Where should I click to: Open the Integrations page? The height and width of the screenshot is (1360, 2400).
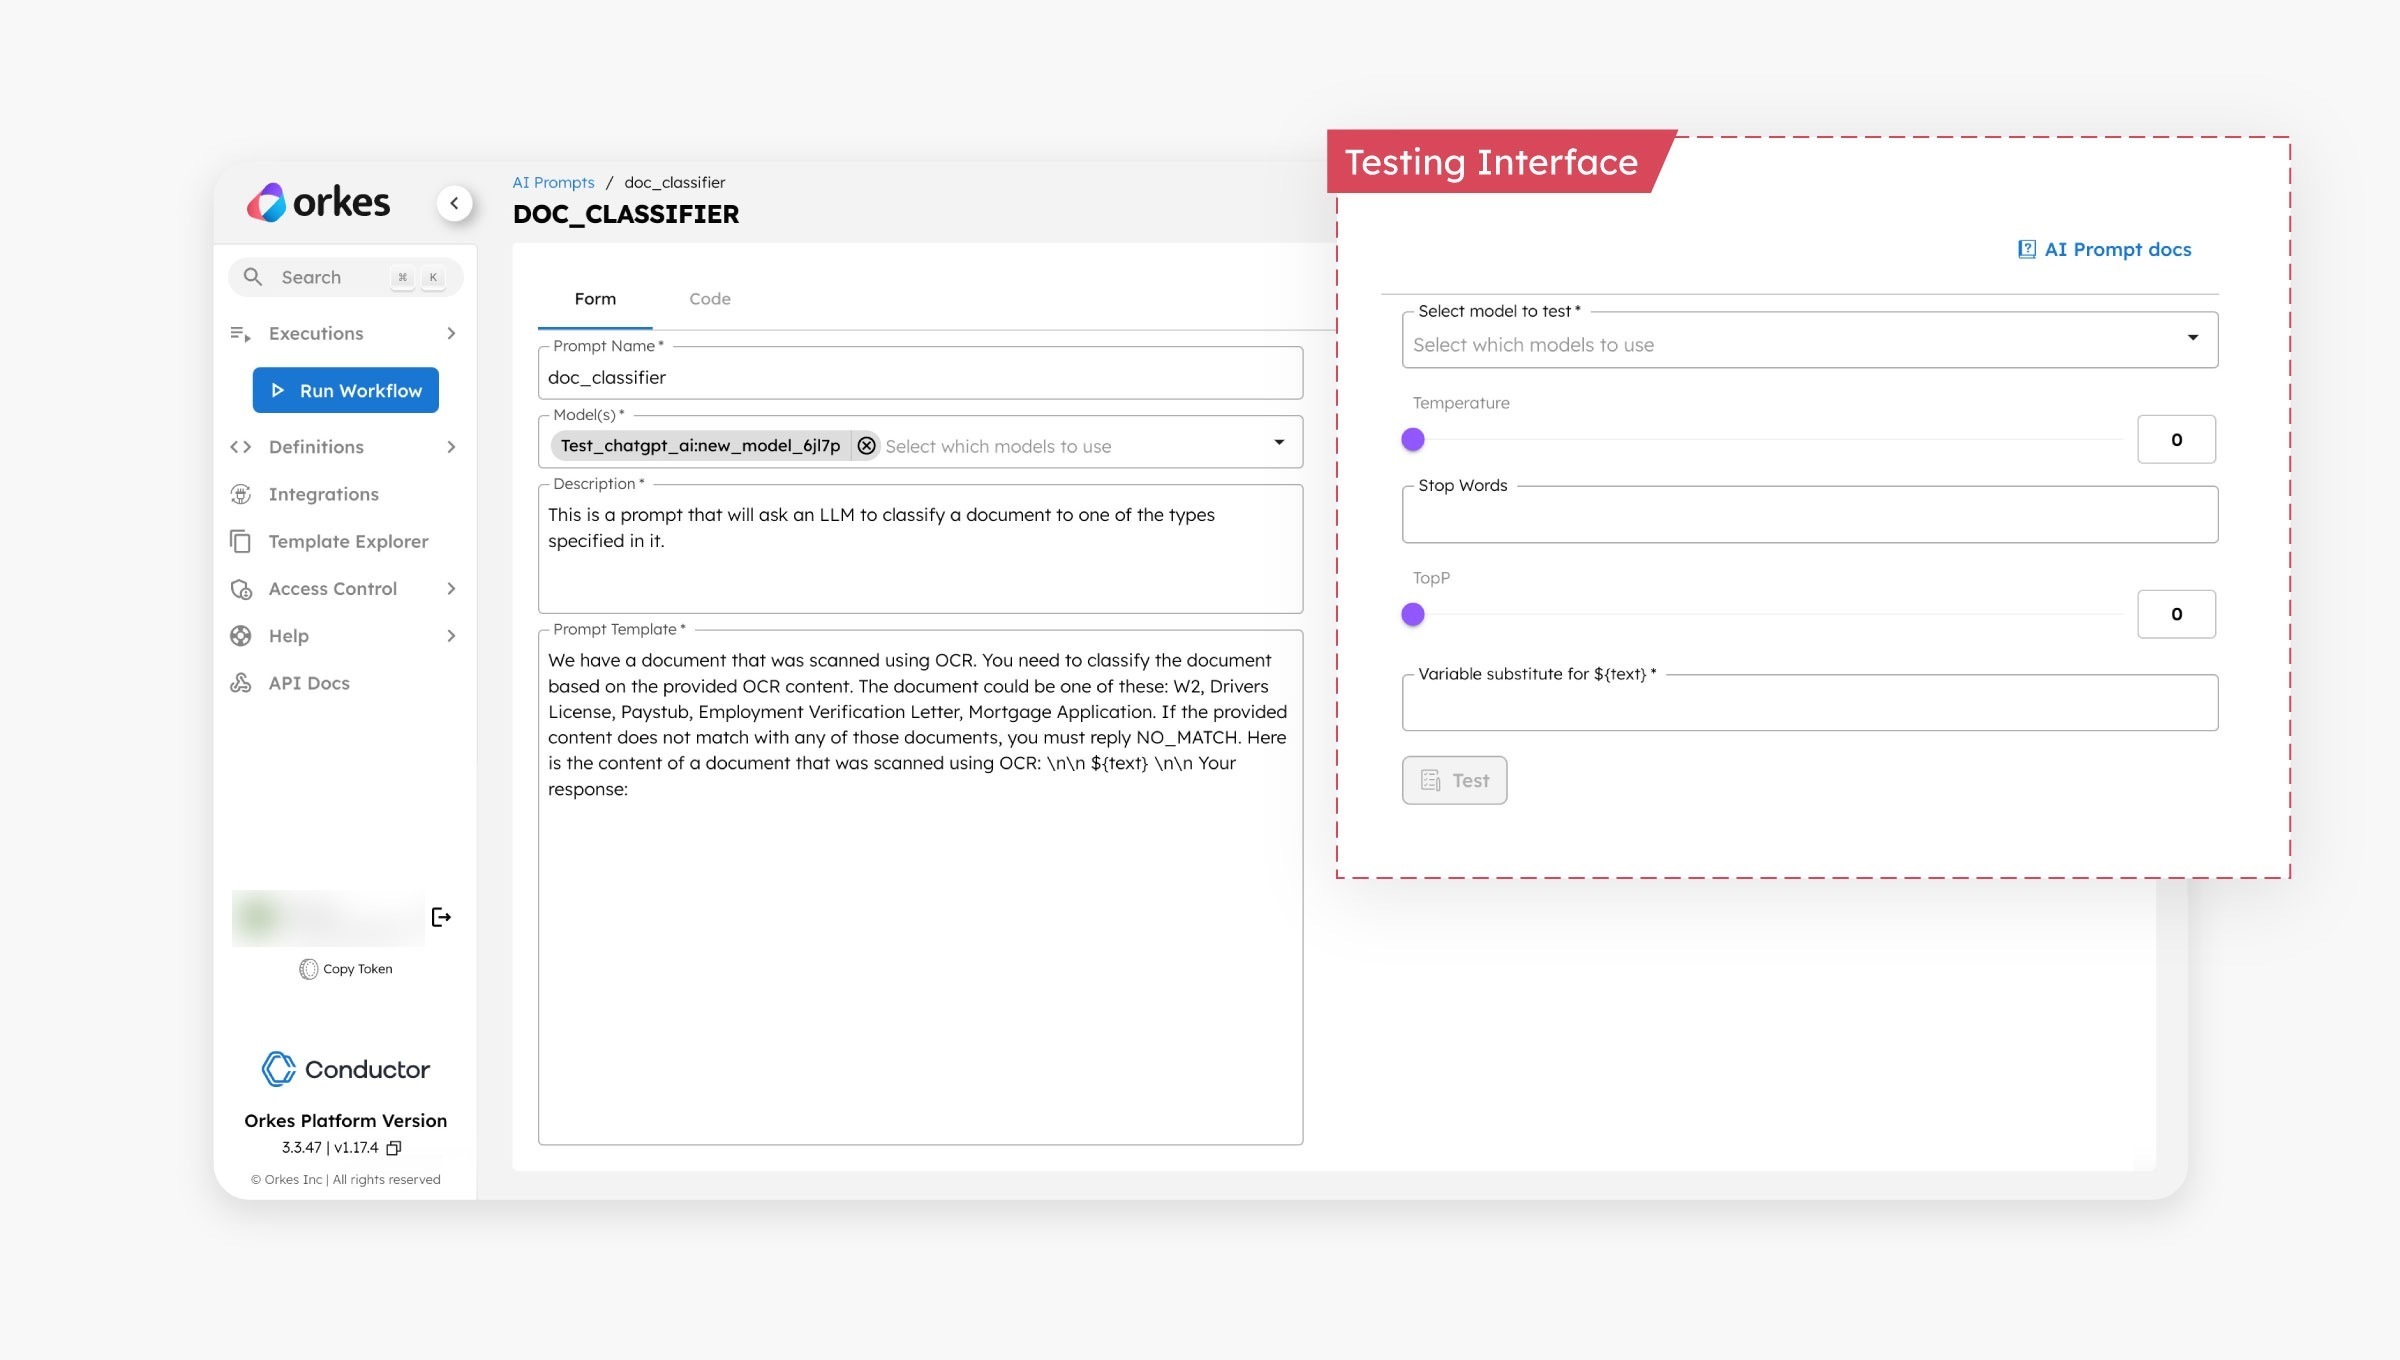pyautogui.click(x=323, y=493)
